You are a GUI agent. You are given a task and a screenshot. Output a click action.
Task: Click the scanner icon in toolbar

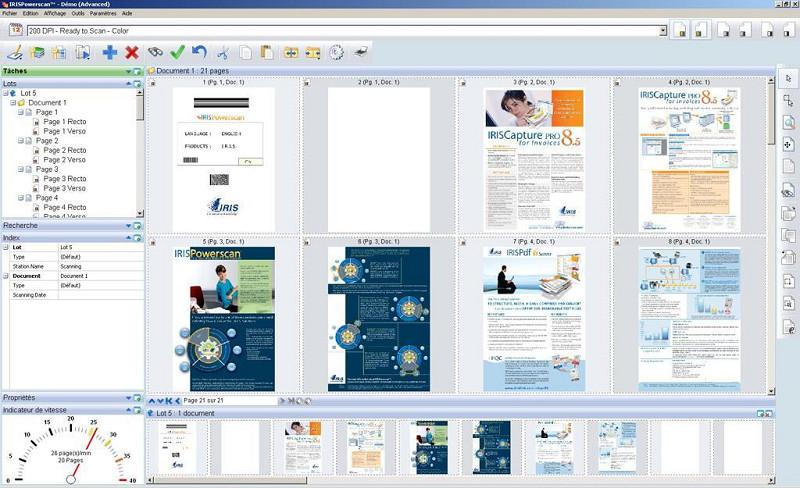click(x=360, y=52)
